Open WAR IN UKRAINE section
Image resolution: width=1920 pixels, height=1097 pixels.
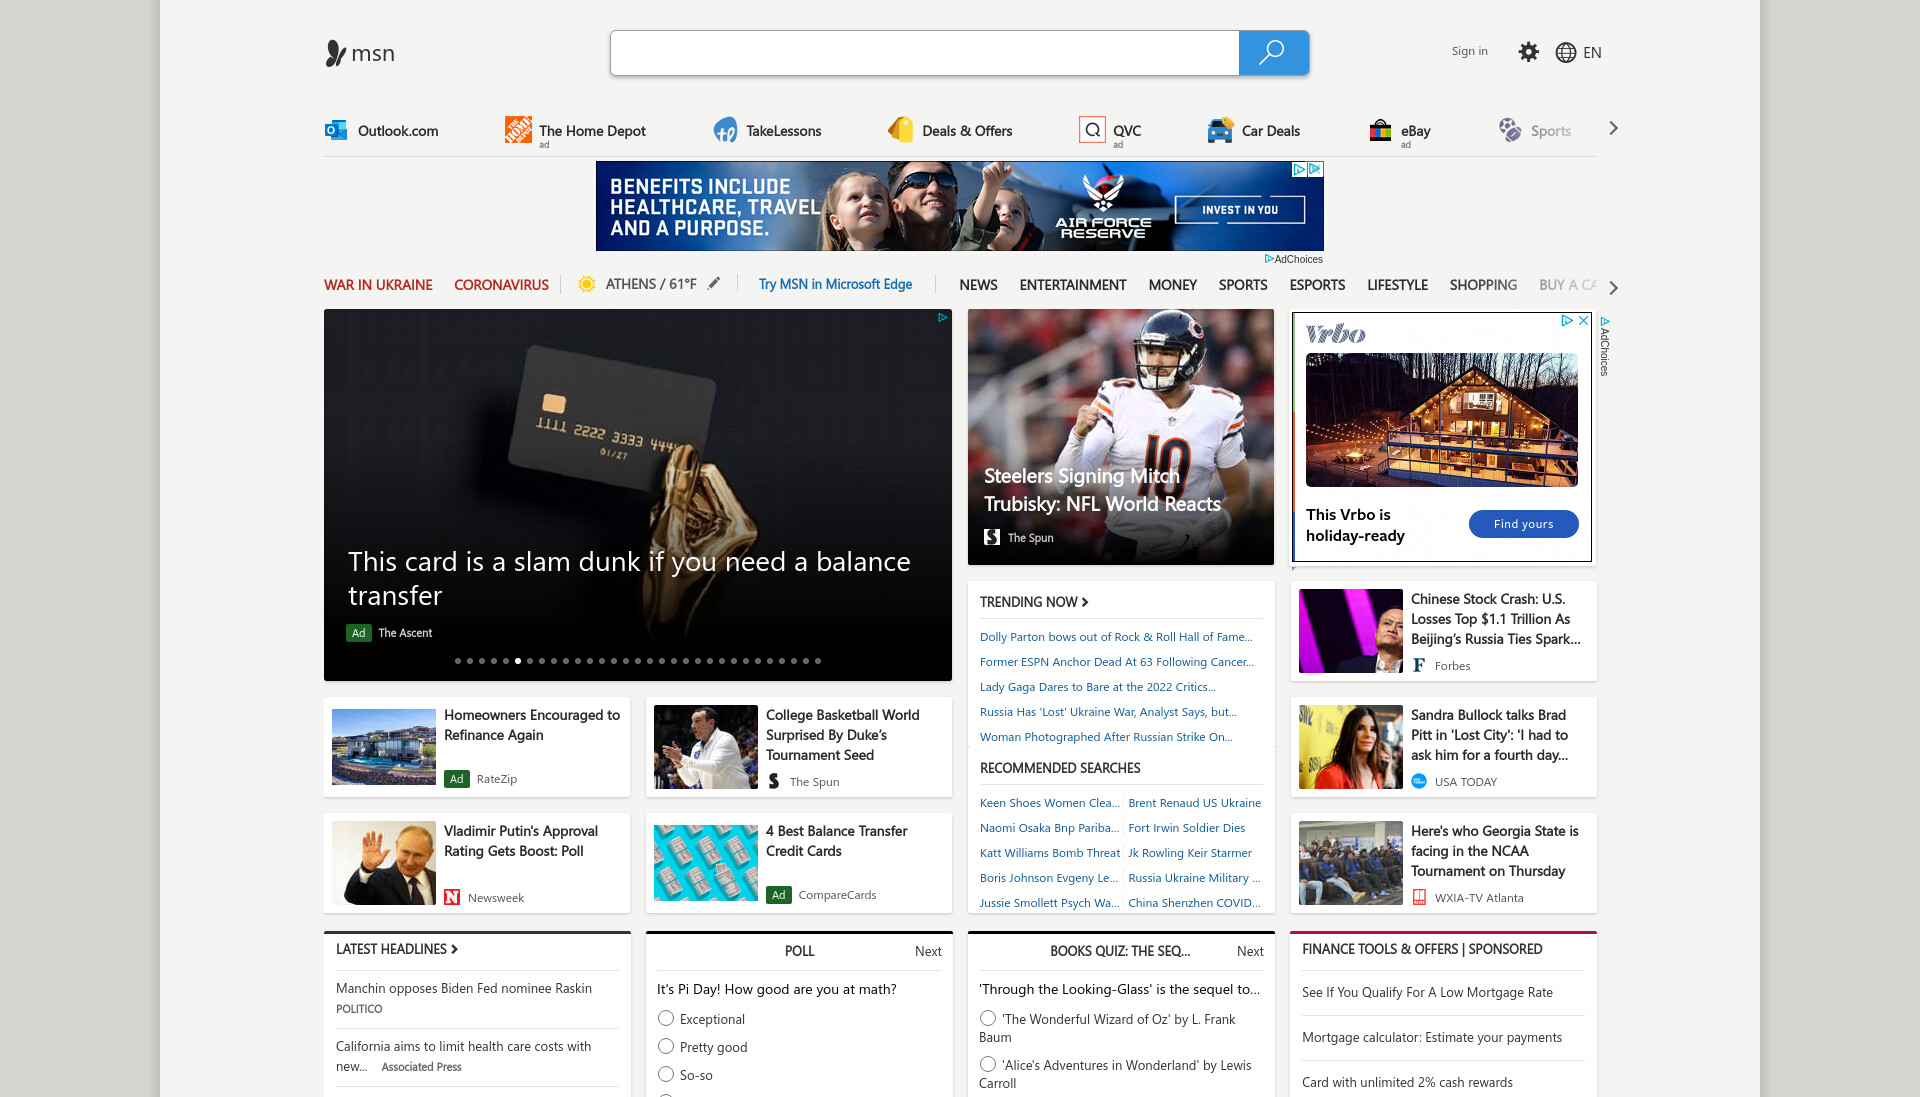(x=378, y=285)
